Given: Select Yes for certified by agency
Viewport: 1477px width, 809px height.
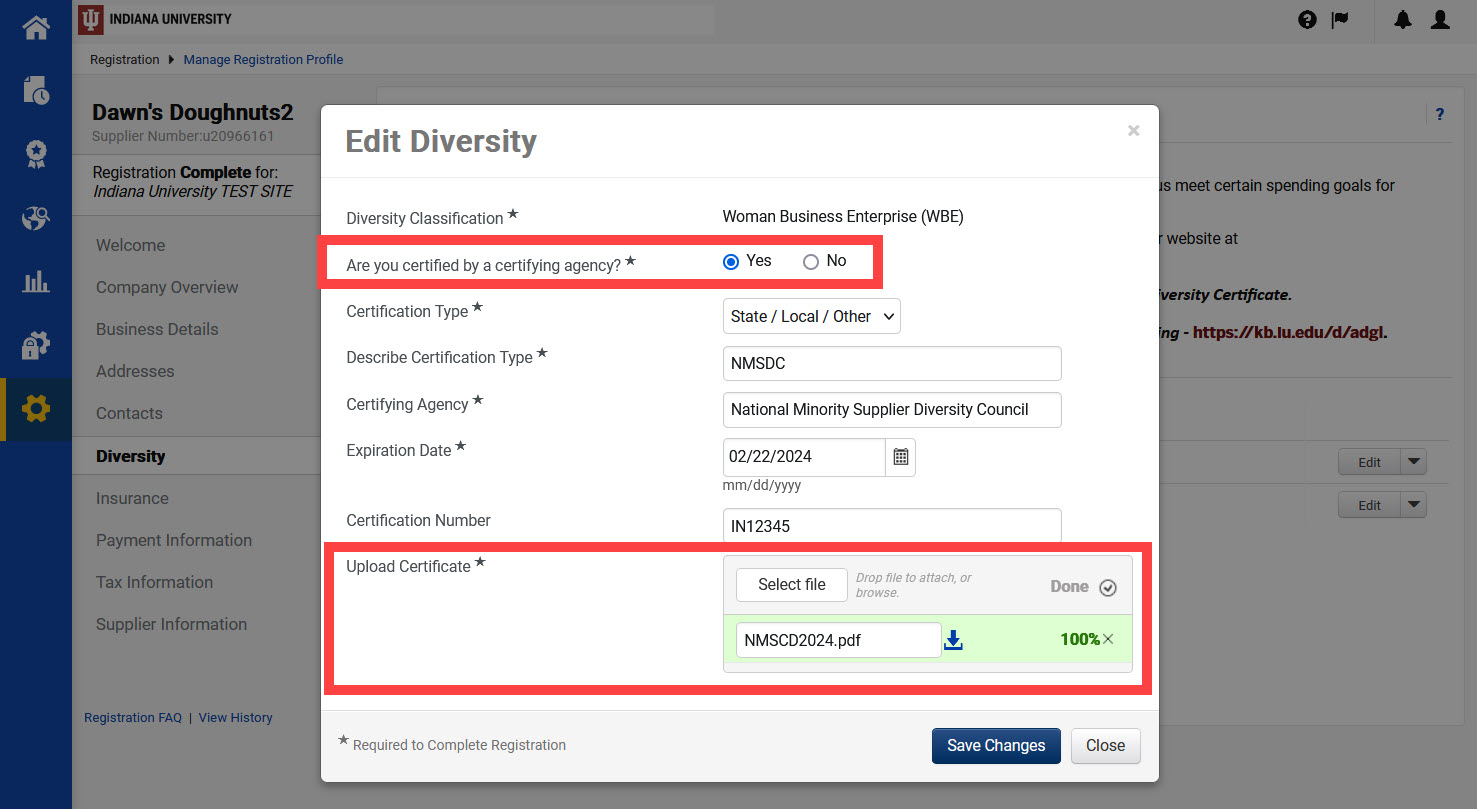Looking at the screenshot, I should pyautogui.click(x=731, y=261).
